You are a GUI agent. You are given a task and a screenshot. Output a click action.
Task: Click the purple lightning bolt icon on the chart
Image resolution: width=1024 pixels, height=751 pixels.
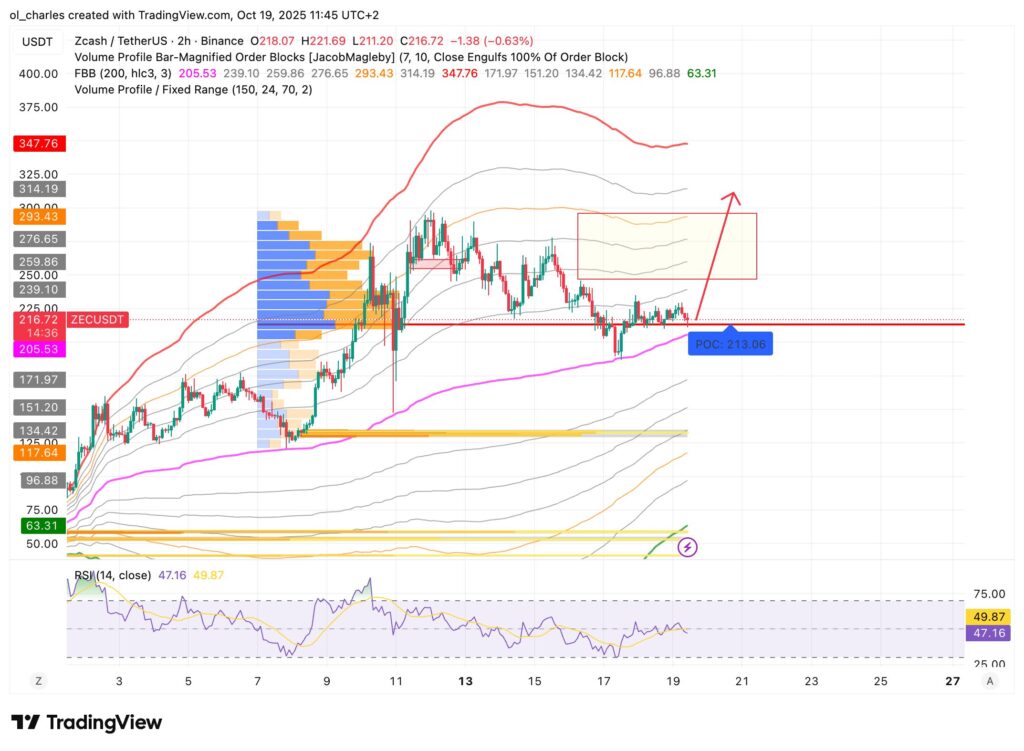[688, 547]
